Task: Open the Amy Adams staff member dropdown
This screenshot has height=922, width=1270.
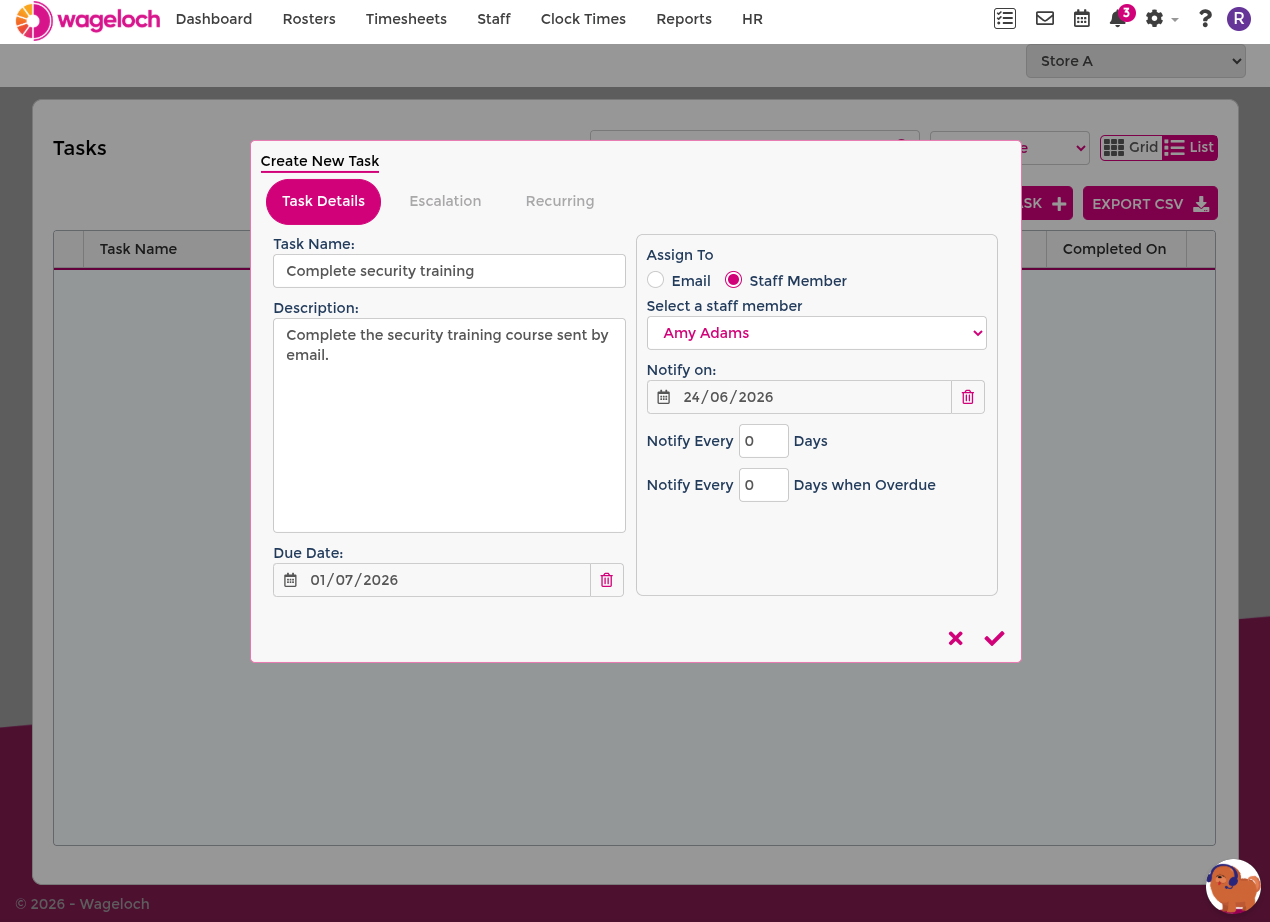Action: pyautogui.click(x=817, y=333)
